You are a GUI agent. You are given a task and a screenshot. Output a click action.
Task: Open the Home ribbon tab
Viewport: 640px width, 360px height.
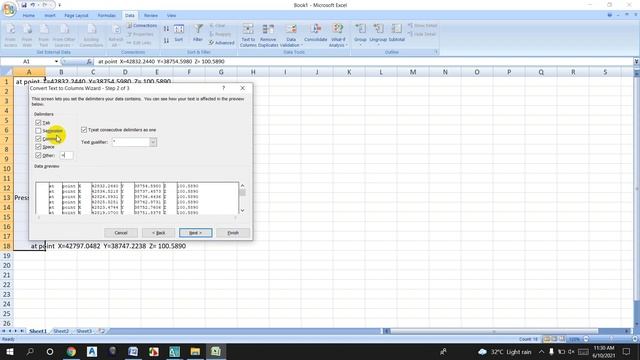[29, 16]
